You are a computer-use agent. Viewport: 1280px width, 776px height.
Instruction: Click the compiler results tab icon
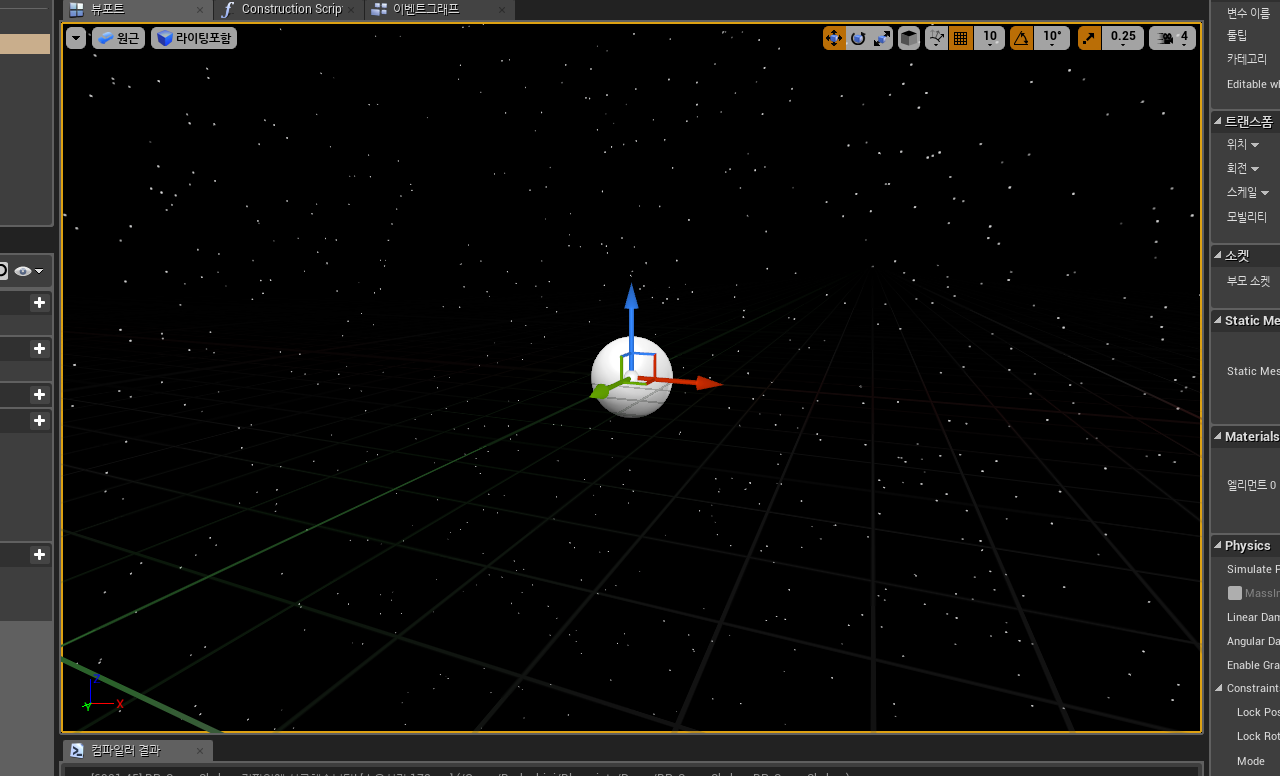[x=77, y=750]
